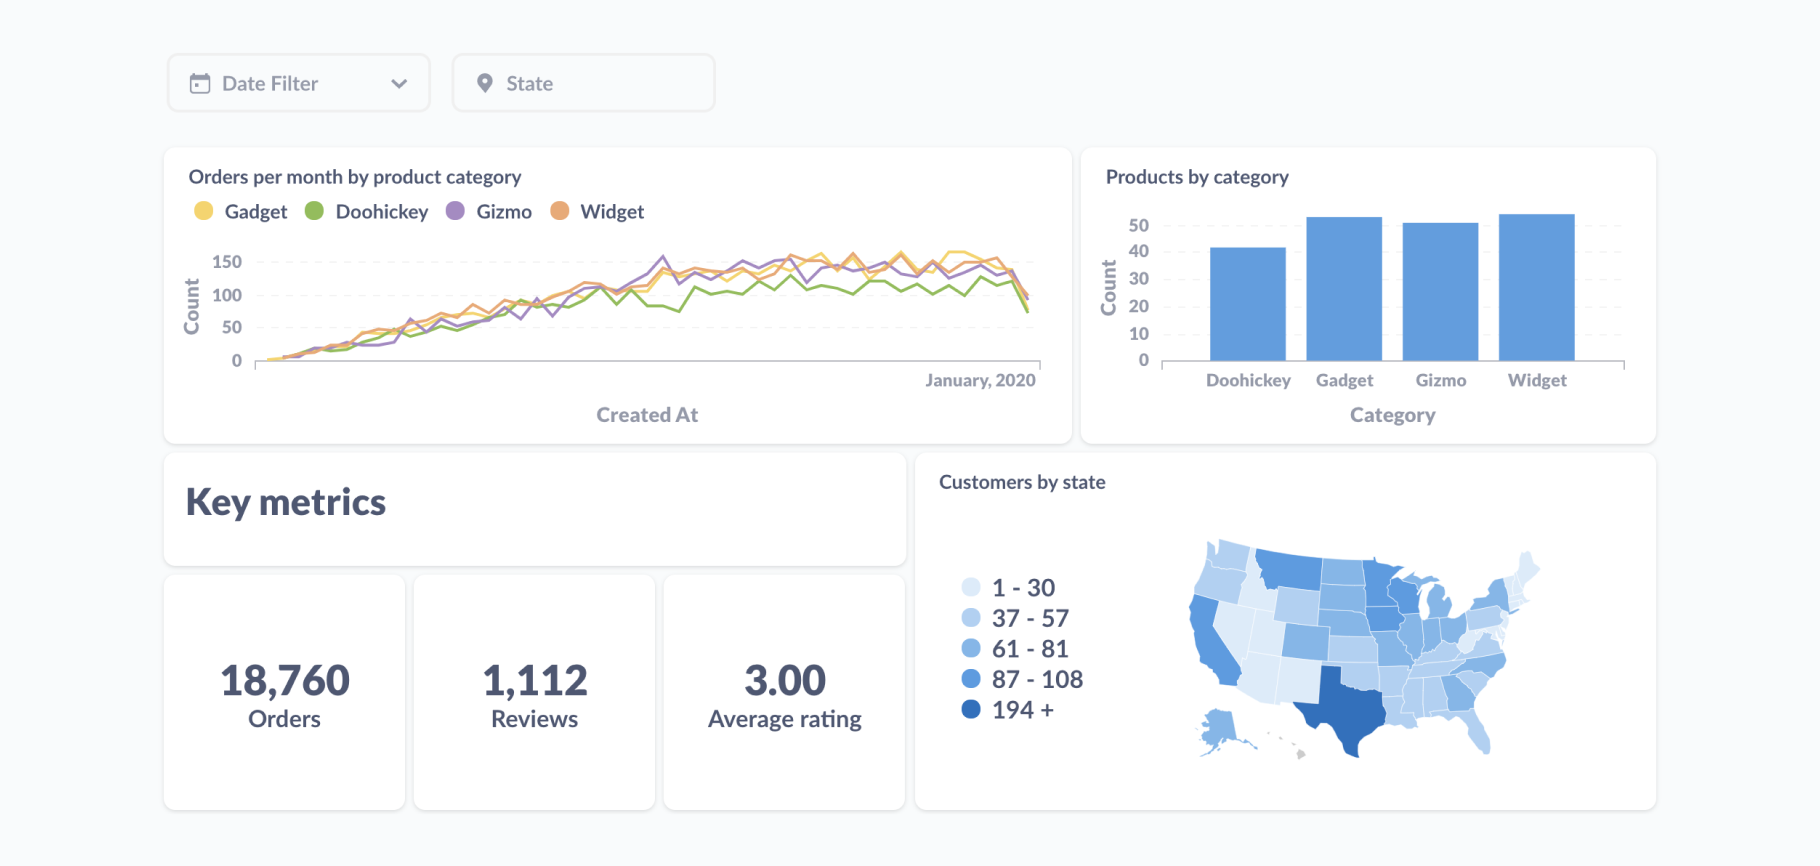1820x866 pixels.
Task: Toggle the Widget series orange legend dot
Action: coord(560,211)
